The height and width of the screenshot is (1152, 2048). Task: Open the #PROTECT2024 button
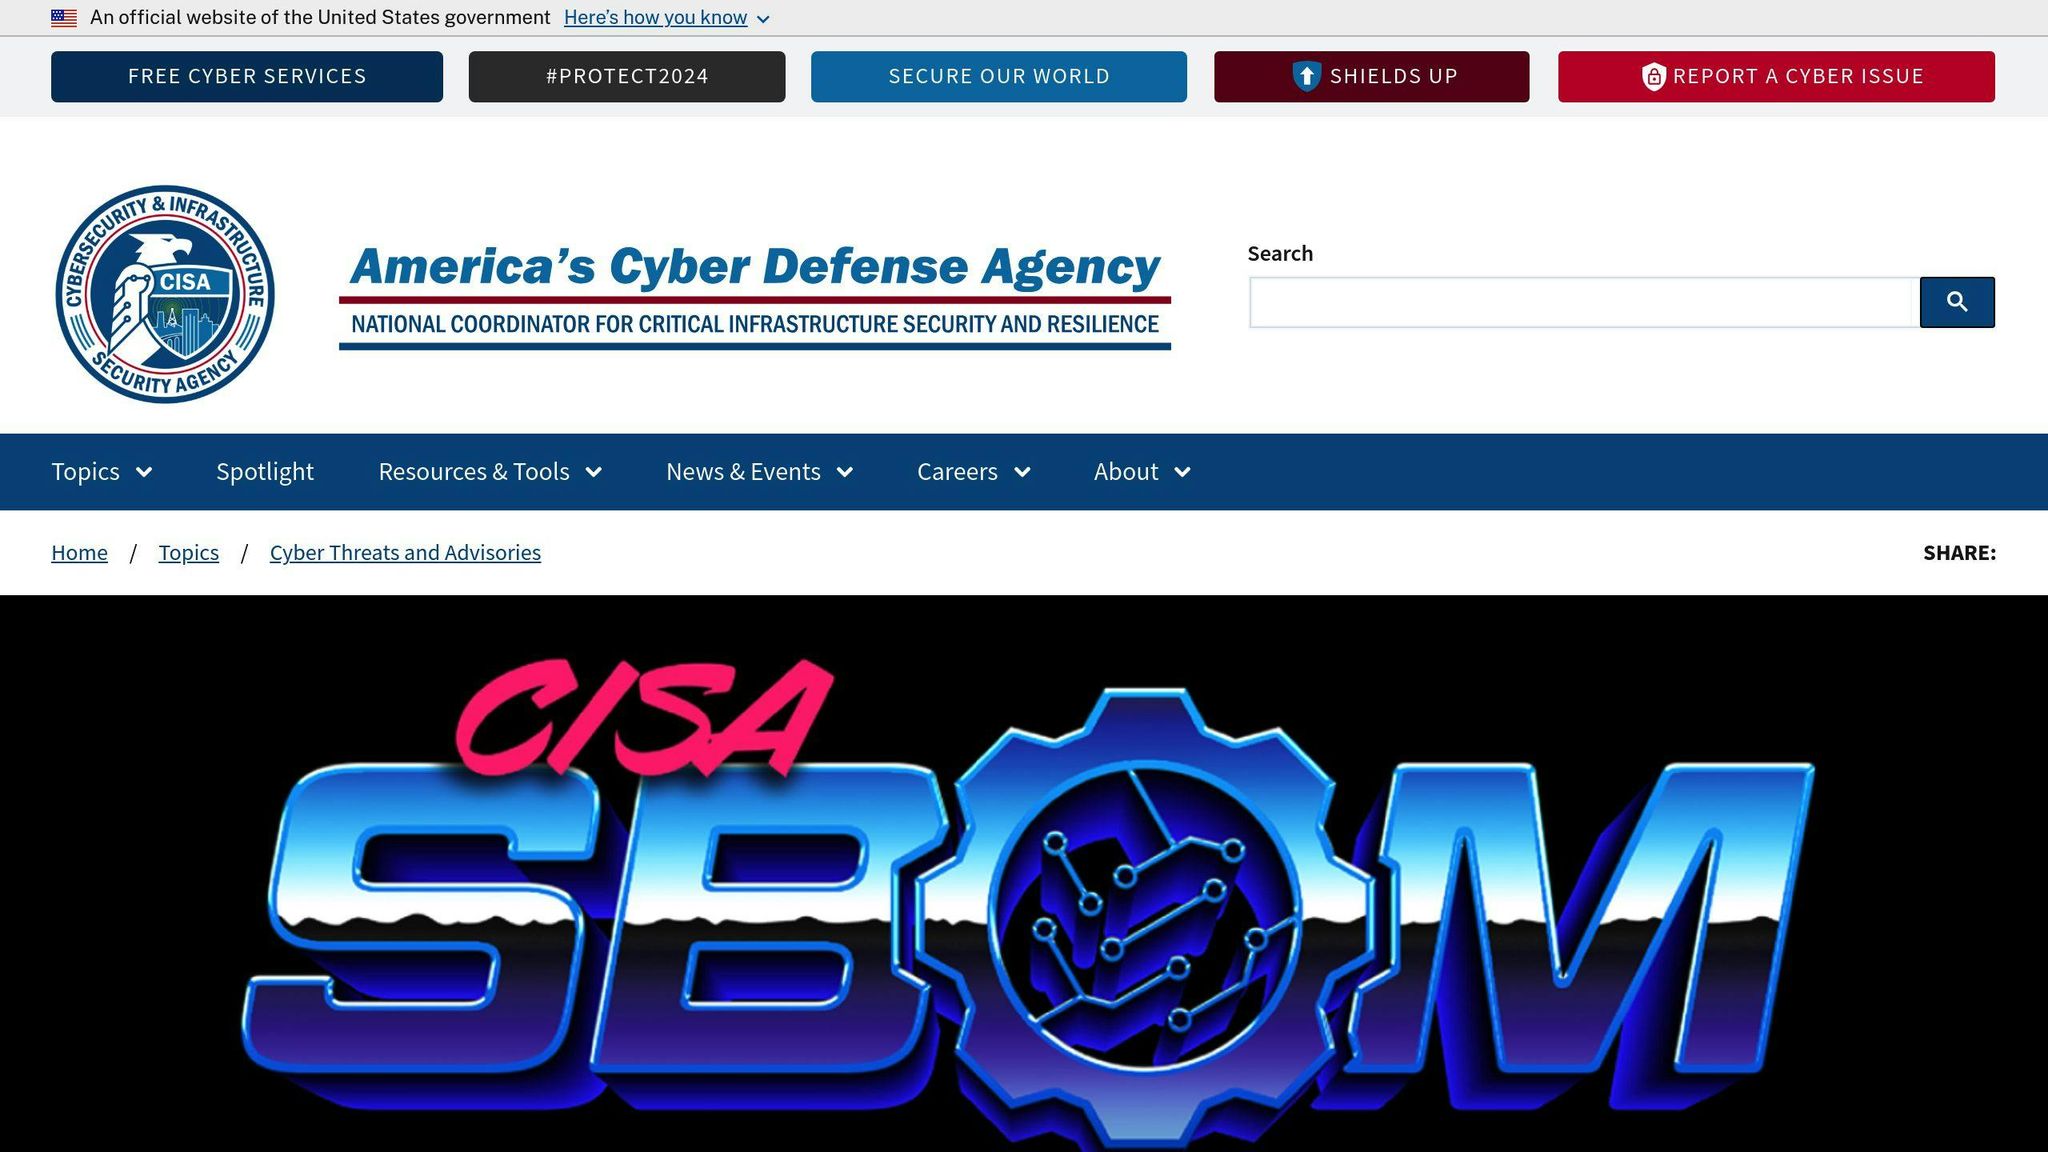click(627, 77)
